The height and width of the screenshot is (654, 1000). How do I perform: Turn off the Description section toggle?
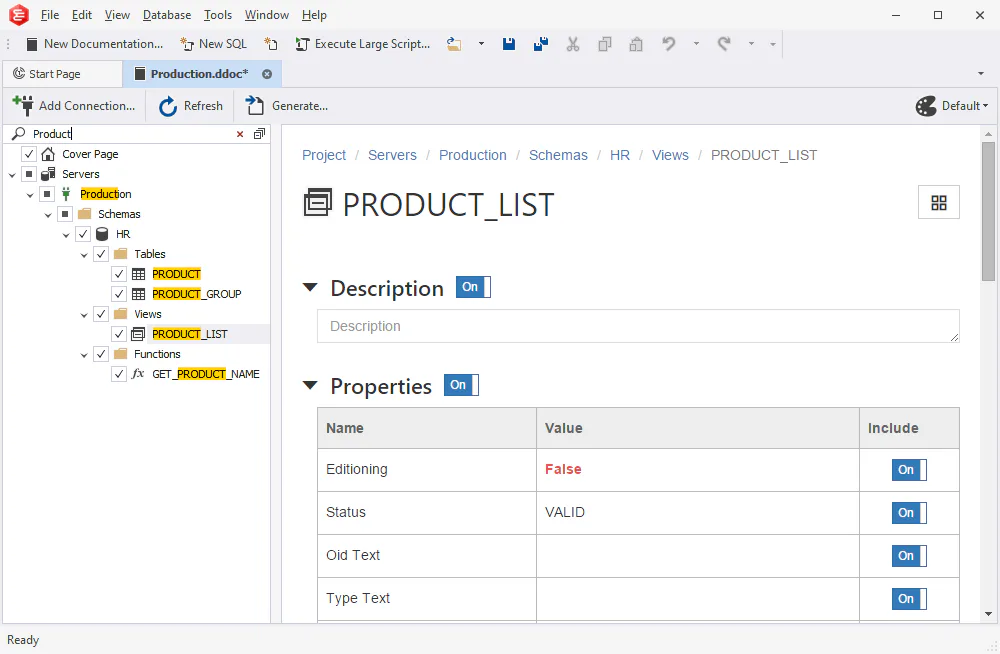473,287
